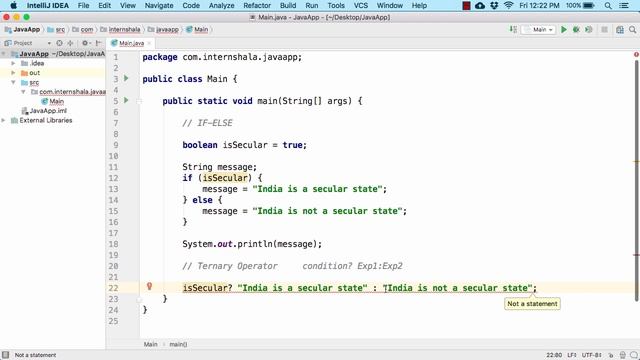Select Main class in project tree
This screenshot has height=360, width=640.
click(53, 101)
